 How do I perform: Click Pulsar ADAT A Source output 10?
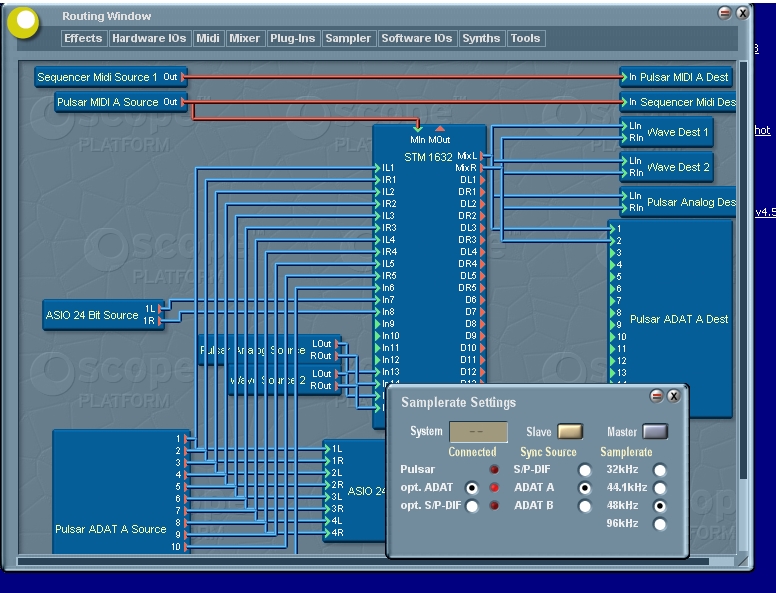(186, 547)
